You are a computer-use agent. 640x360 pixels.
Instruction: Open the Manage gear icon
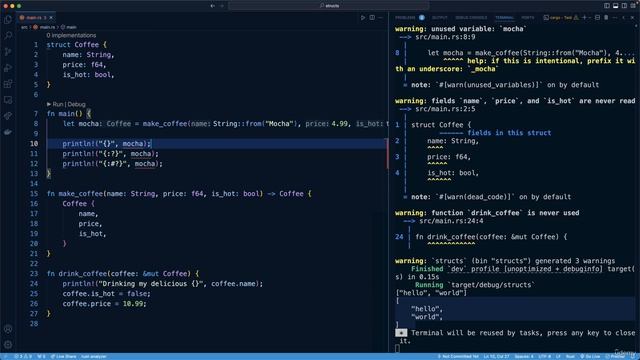pyautogui.click(x=8, y=345)
